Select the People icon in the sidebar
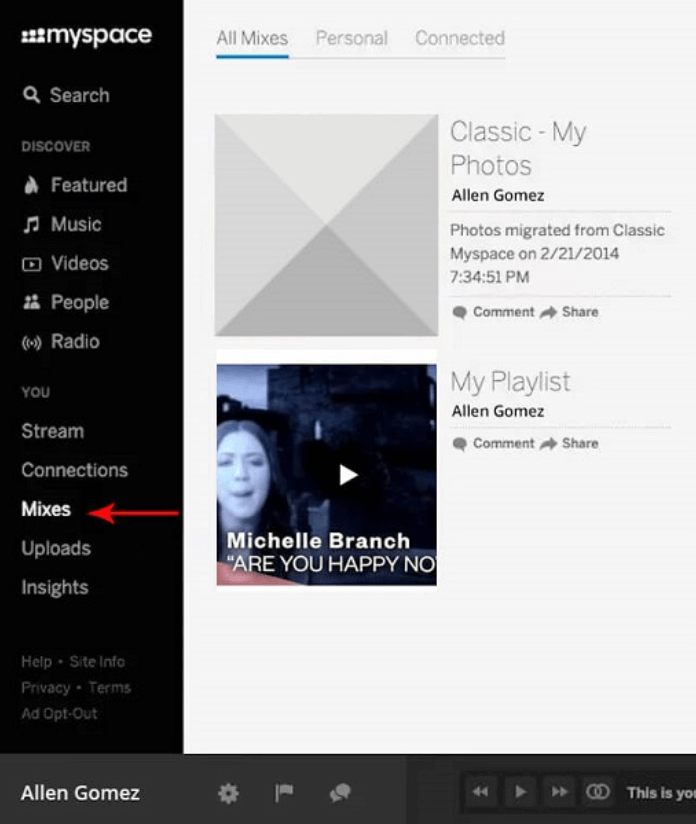 31,302
